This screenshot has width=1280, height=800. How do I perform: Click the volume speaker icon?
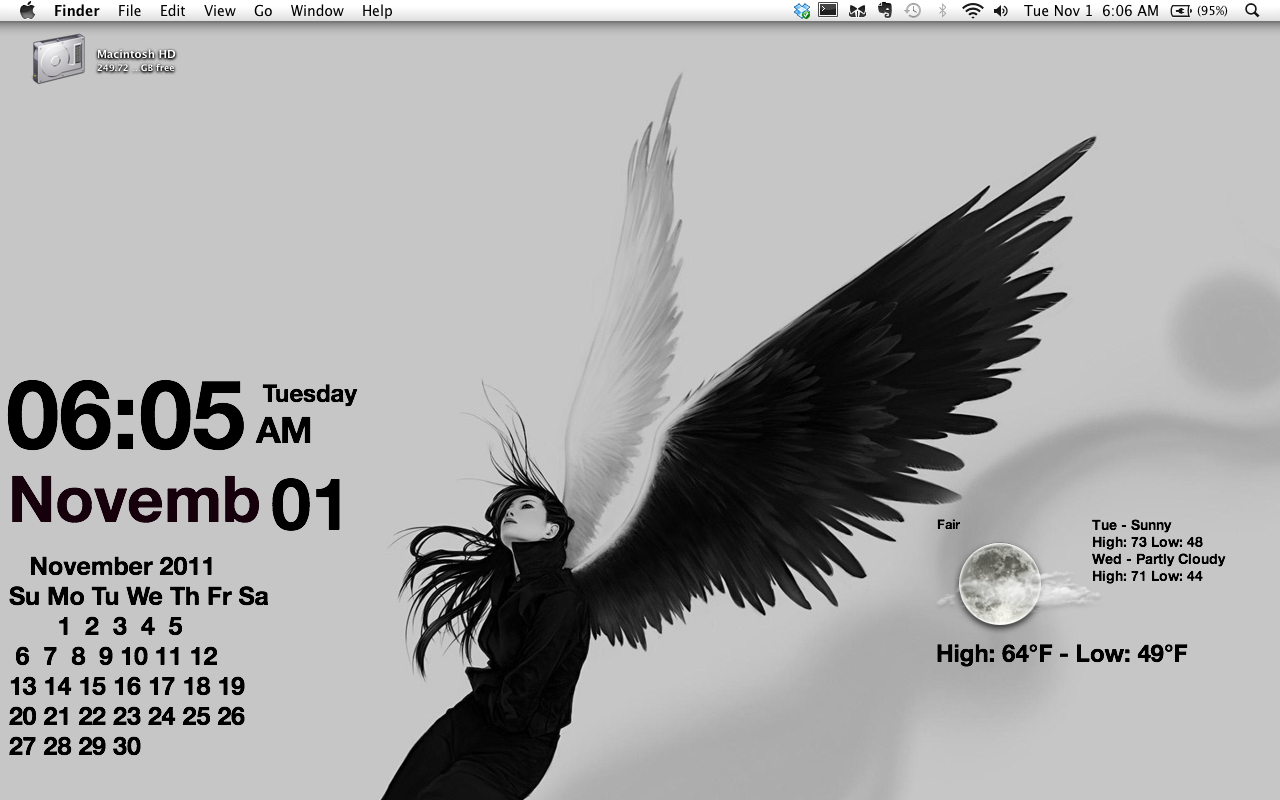[x=1001, y=11]
